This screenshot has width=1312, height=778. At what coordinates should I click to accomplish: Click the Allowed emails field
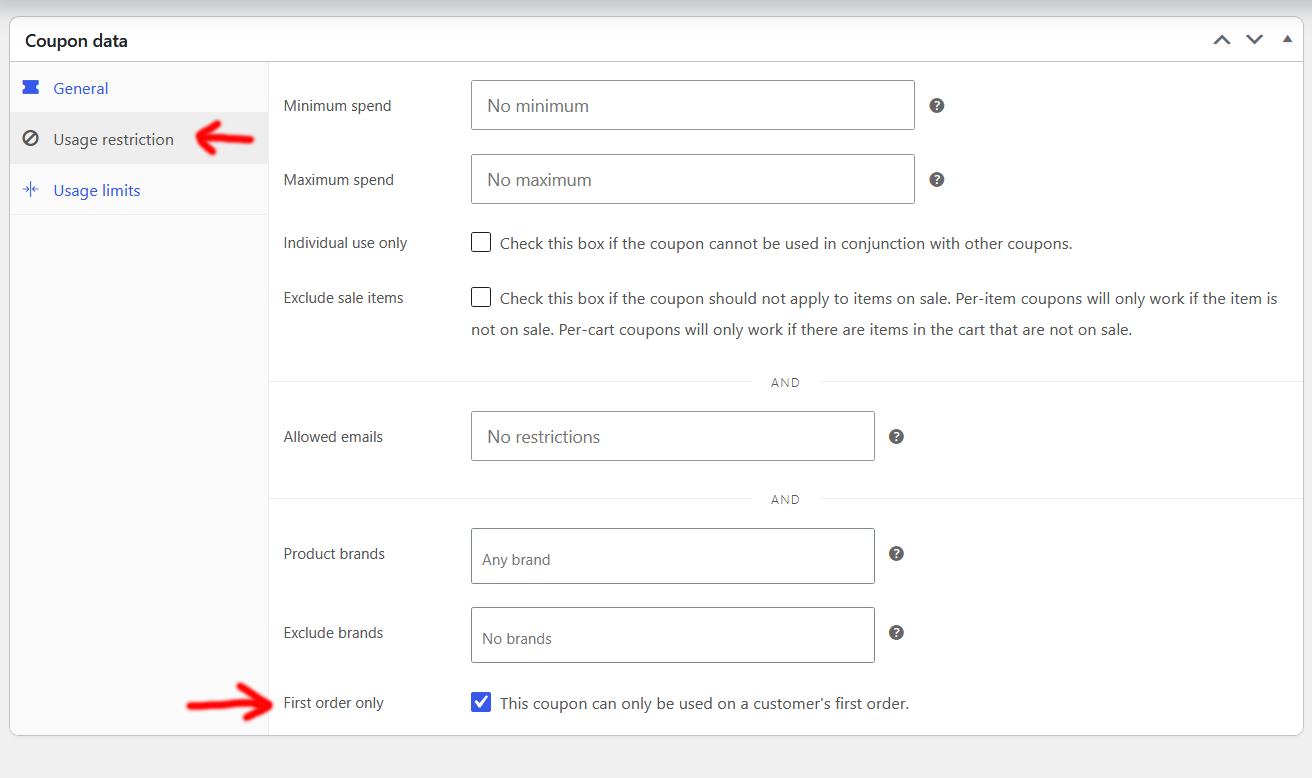tap(672, 436)
